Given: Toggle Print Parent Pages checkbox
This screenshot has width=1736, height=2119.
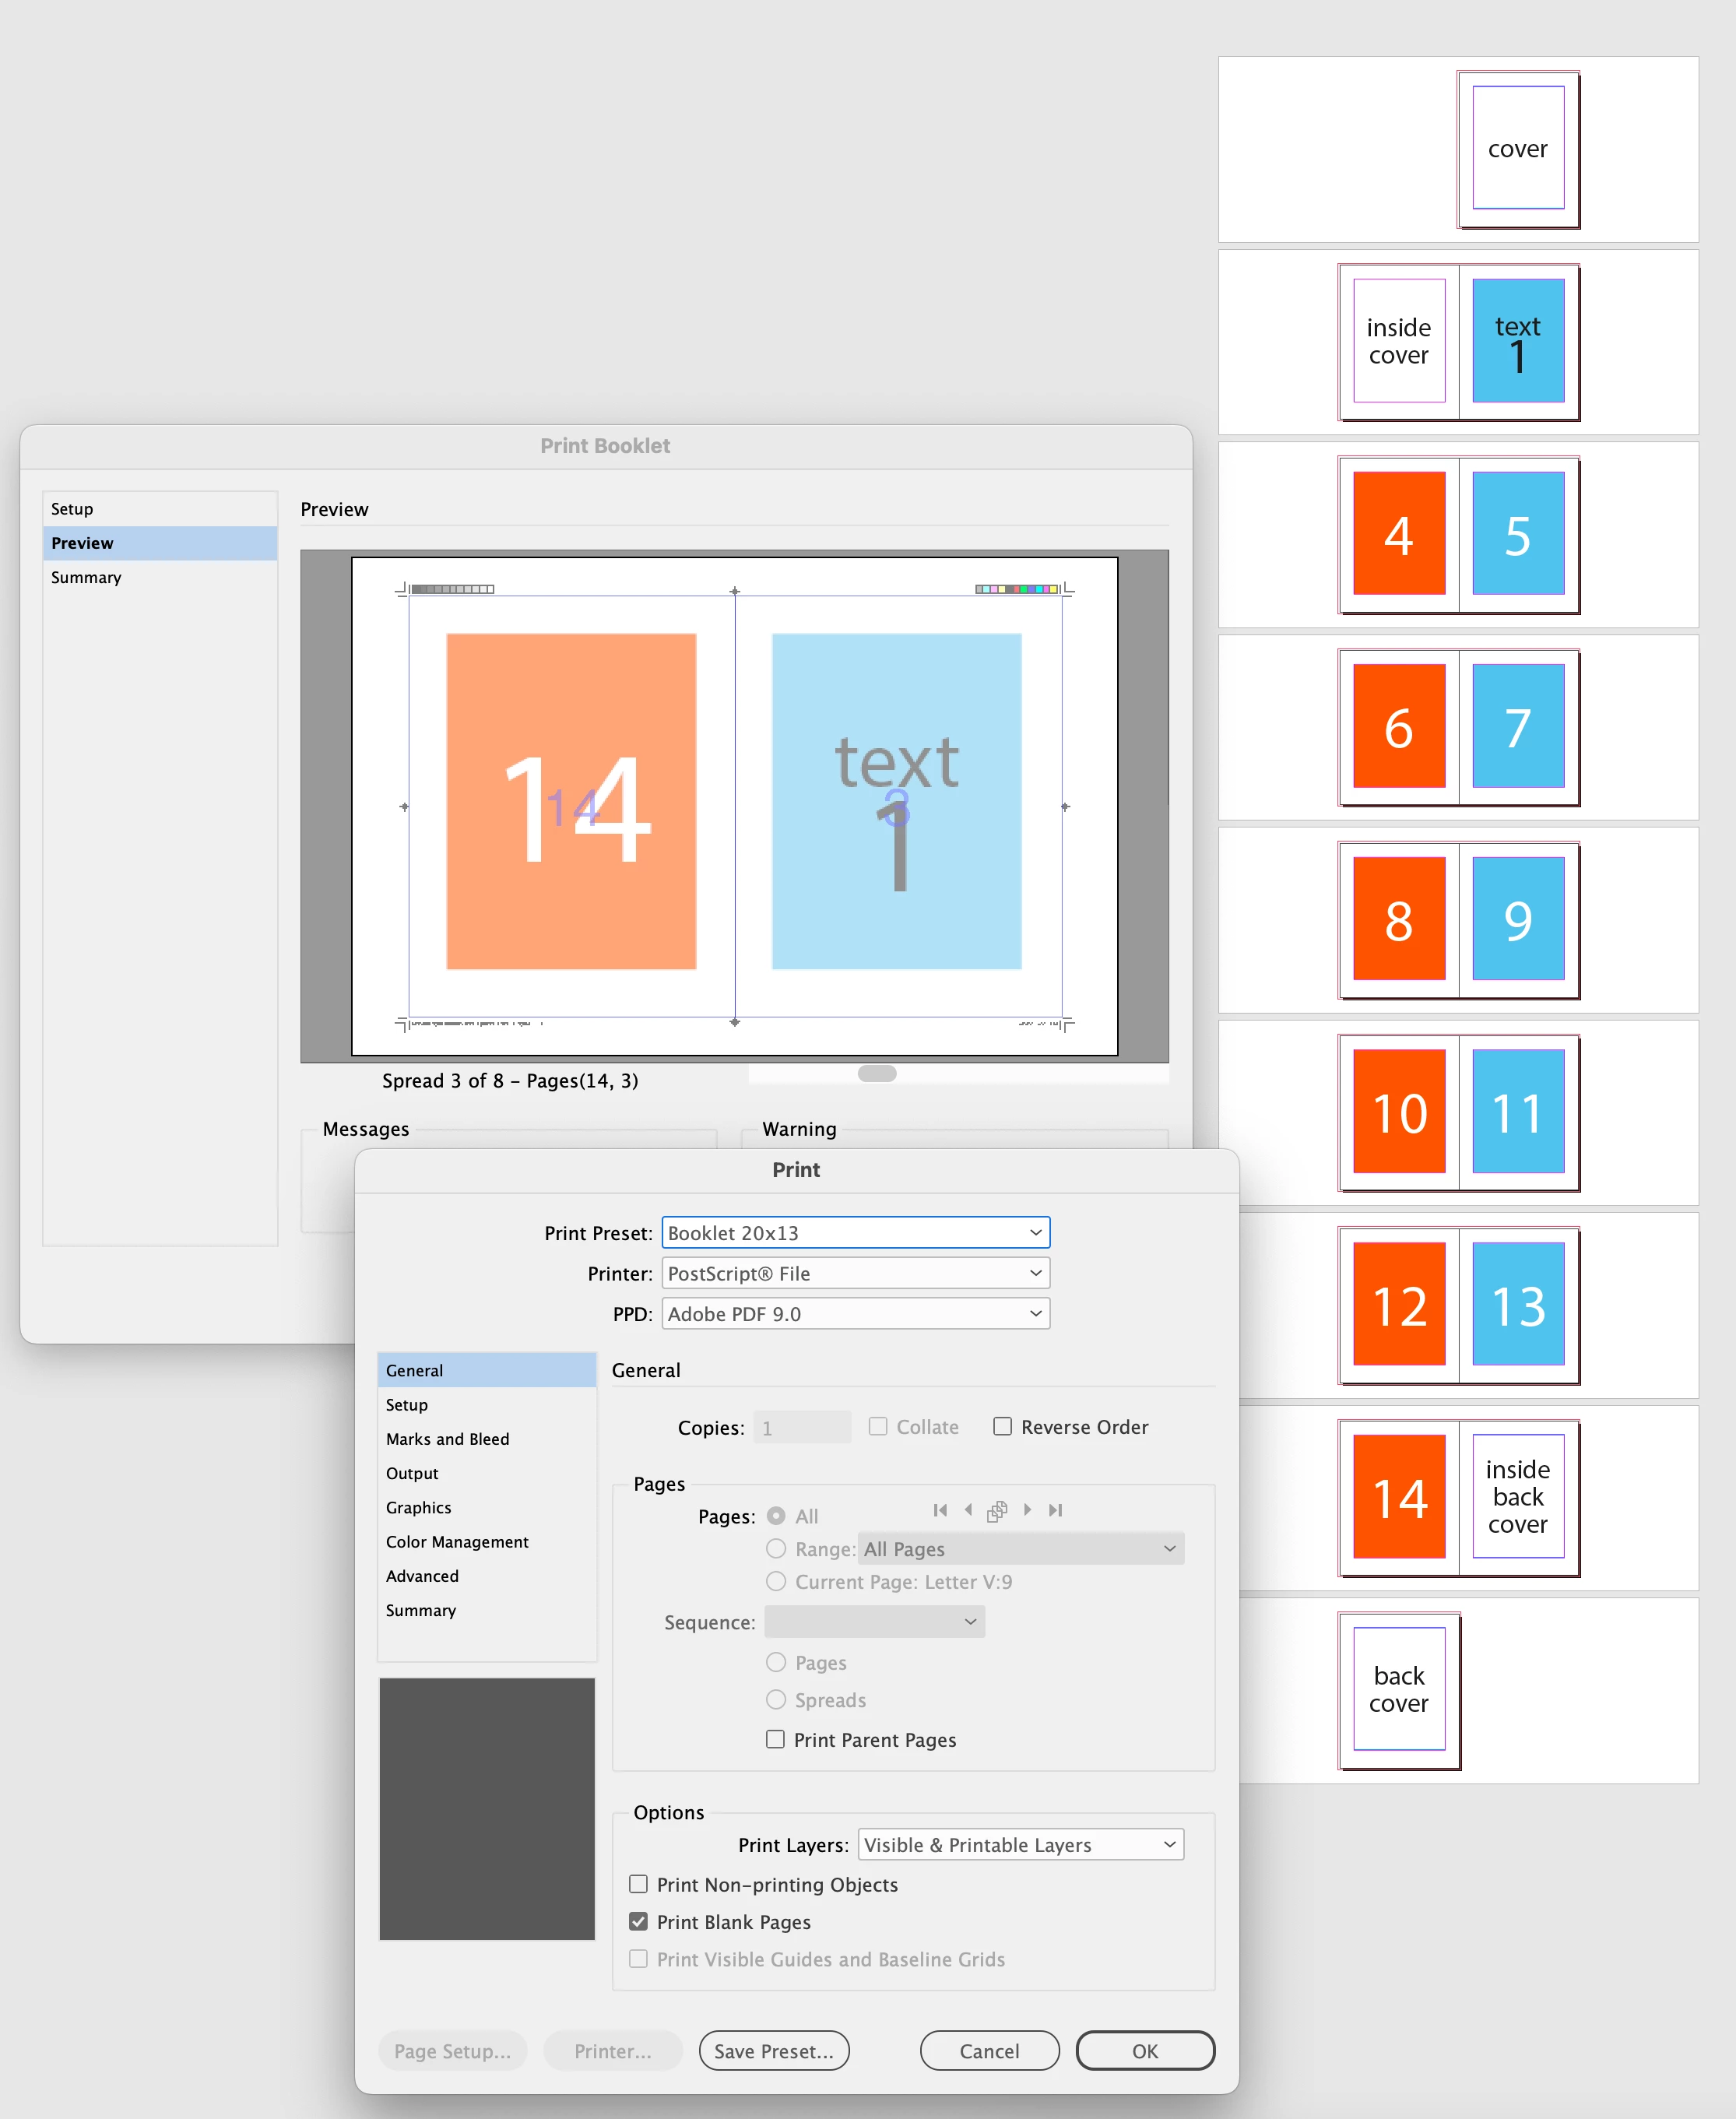Looking at the screenshot, I should coord(775,1740).
